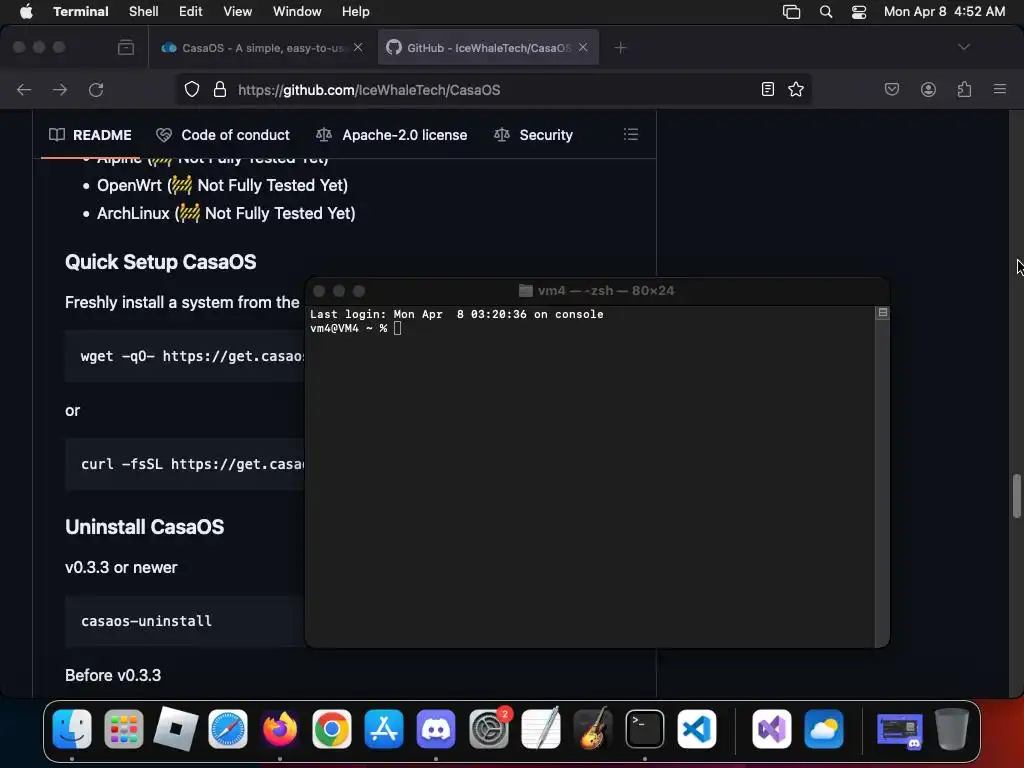
Task: Click the Terminal window title bar
Action: click(x=597, y=291)
